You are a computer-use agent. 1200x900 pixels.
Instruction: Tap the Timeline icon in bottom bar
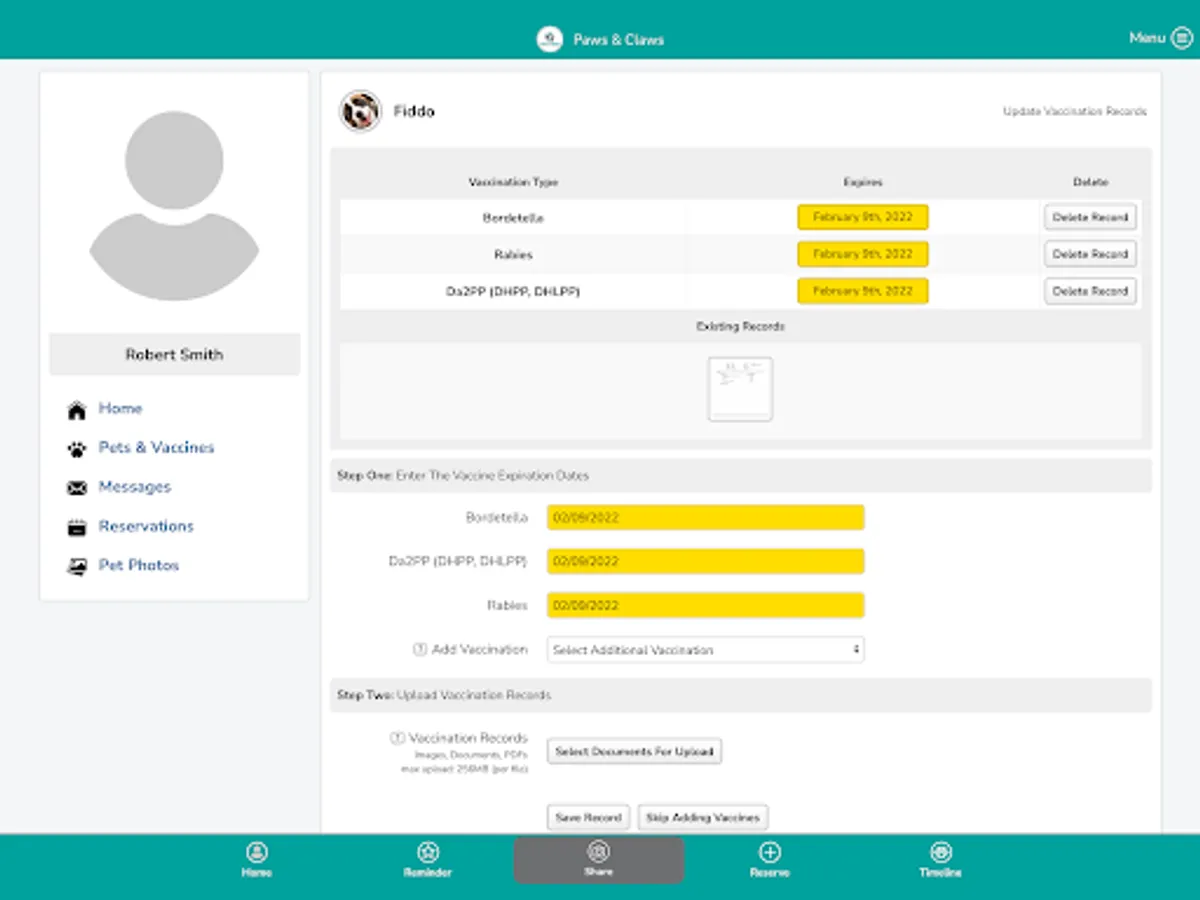[x=941, y=852]
